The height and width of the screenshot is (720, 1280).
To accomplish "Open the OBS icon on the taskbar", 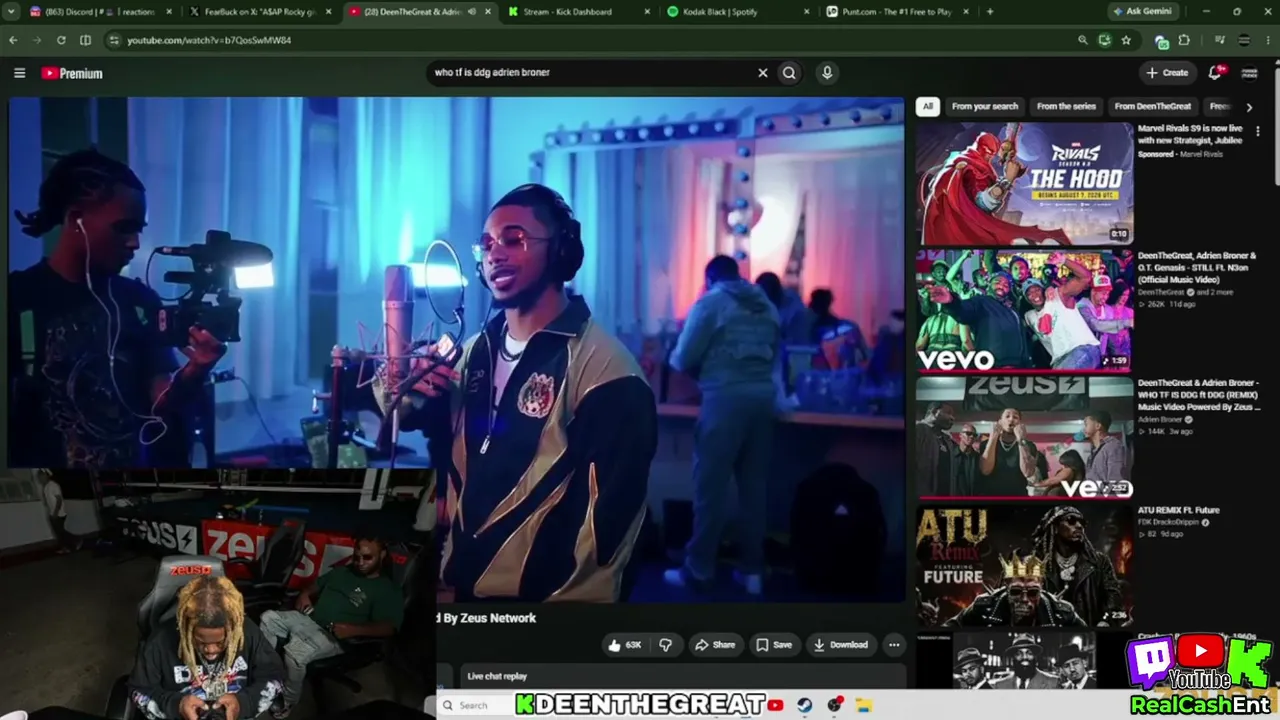I will coord(835,705).
